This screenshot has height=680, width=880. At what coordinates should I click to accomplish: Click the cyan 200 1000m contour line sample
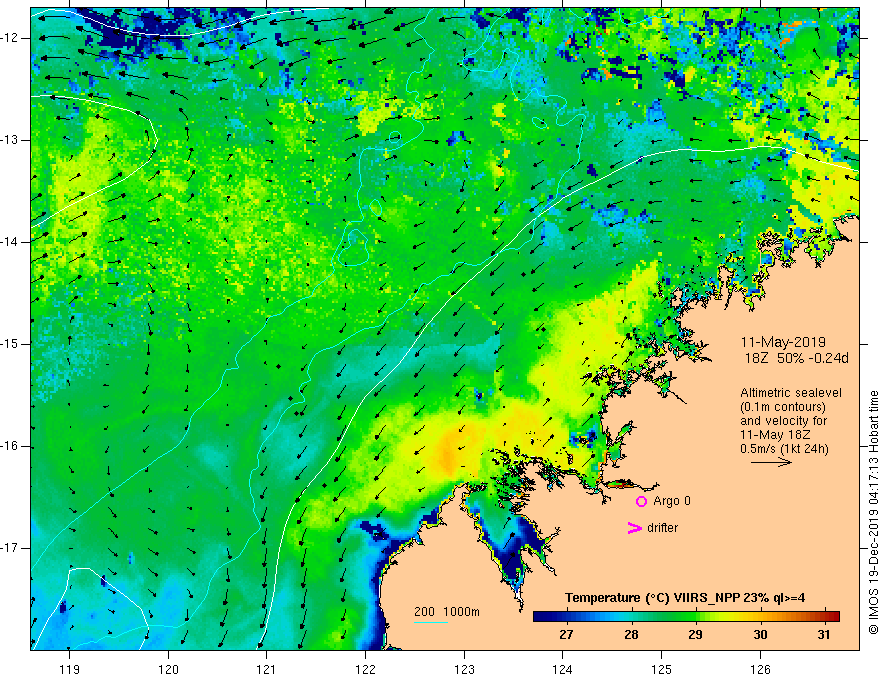[x=430, y=622]
